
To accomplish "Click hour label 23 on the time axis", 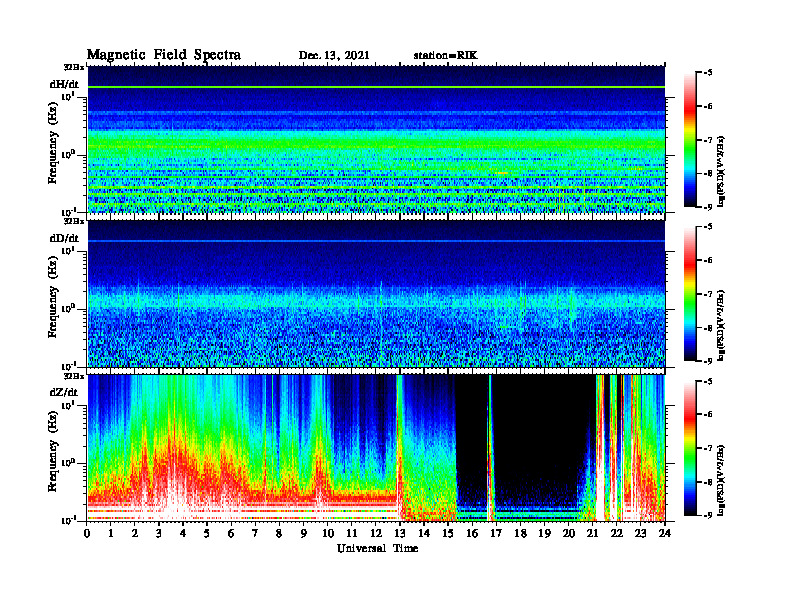I will (640, 534).
